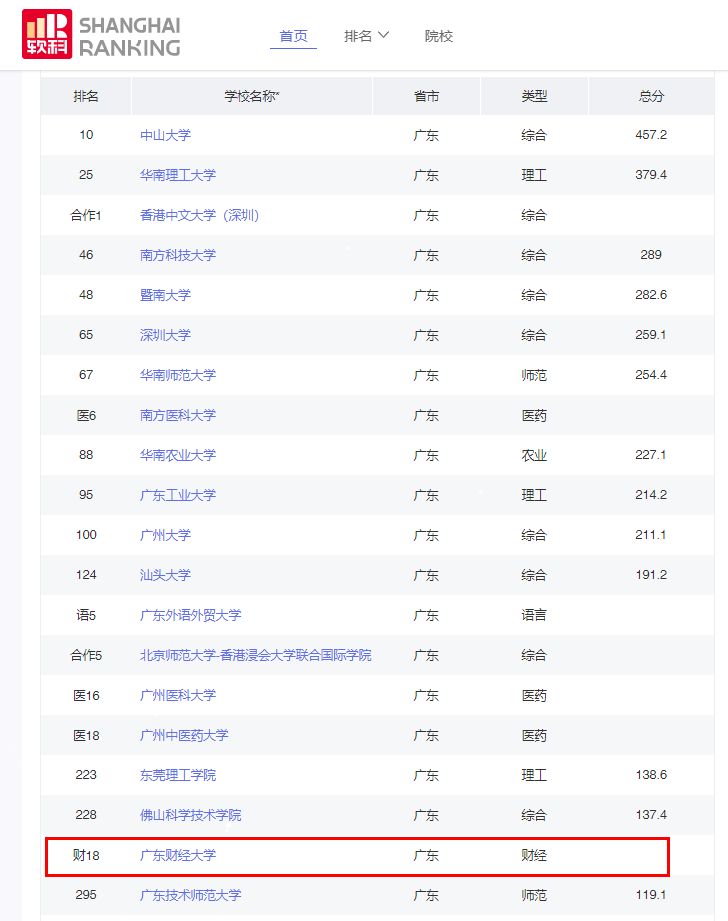
Task: Open the 东莞理工学院 link
Action: 178,775
